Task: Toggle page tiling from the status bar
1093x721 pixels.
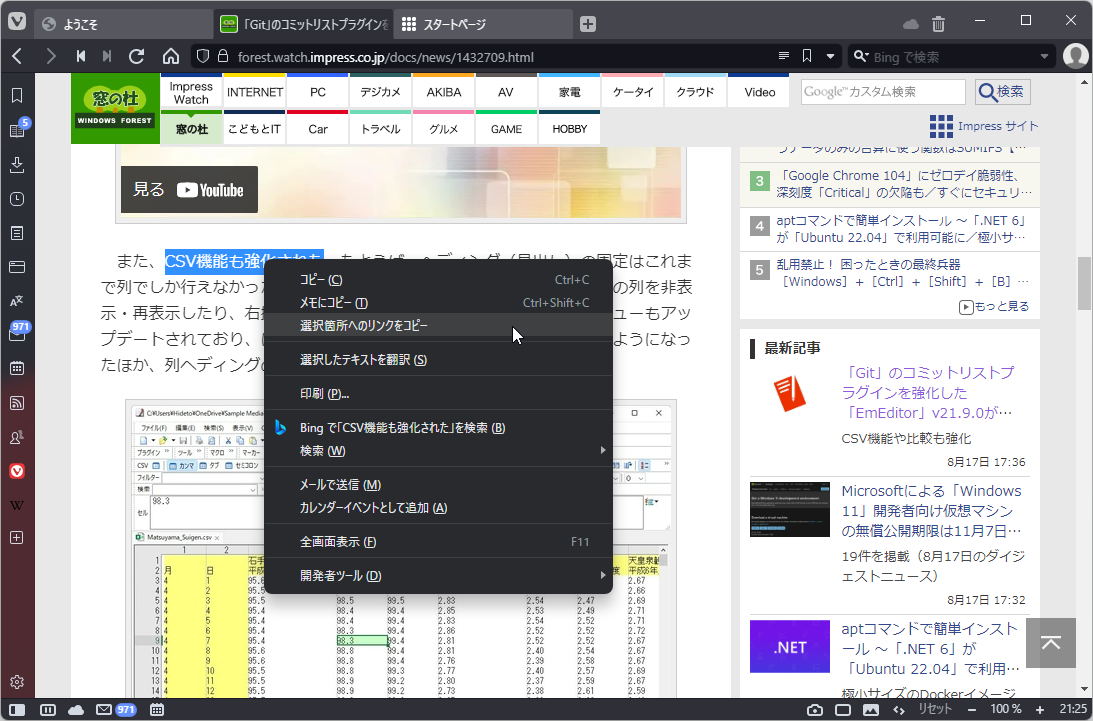Action: (47, 710)
